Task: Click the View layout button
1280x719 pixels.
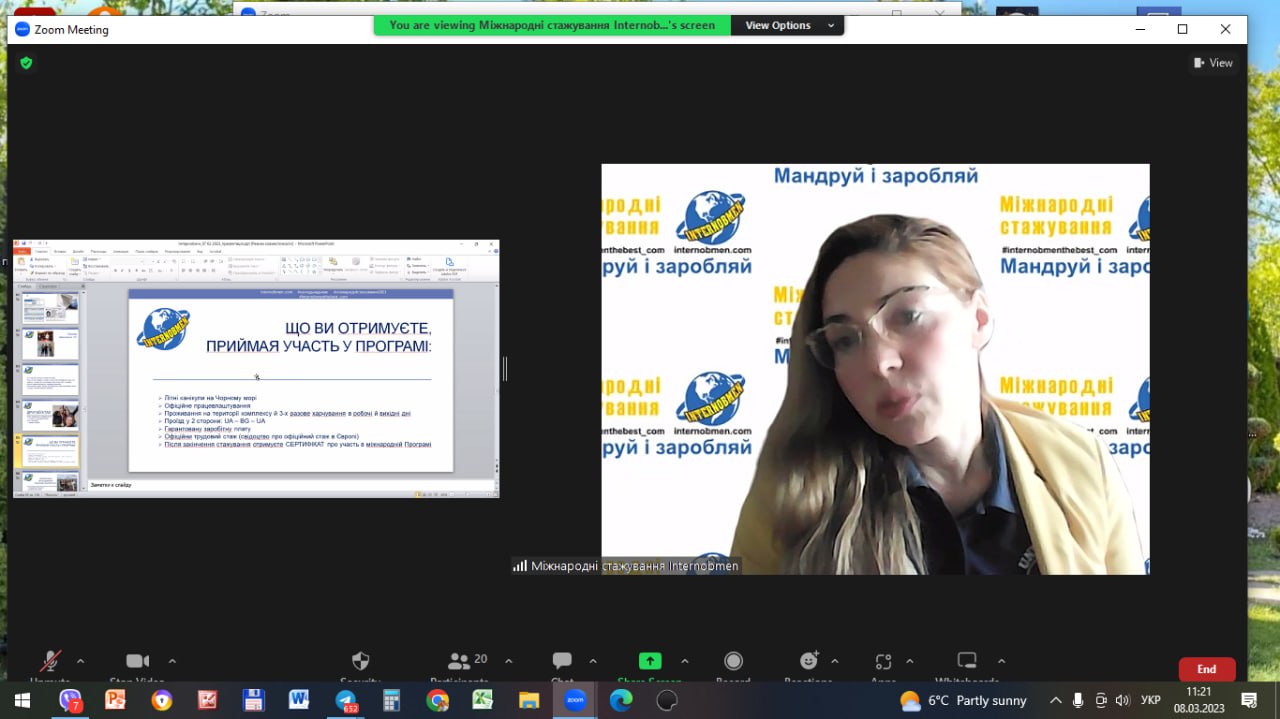Action: point(1213,63)
